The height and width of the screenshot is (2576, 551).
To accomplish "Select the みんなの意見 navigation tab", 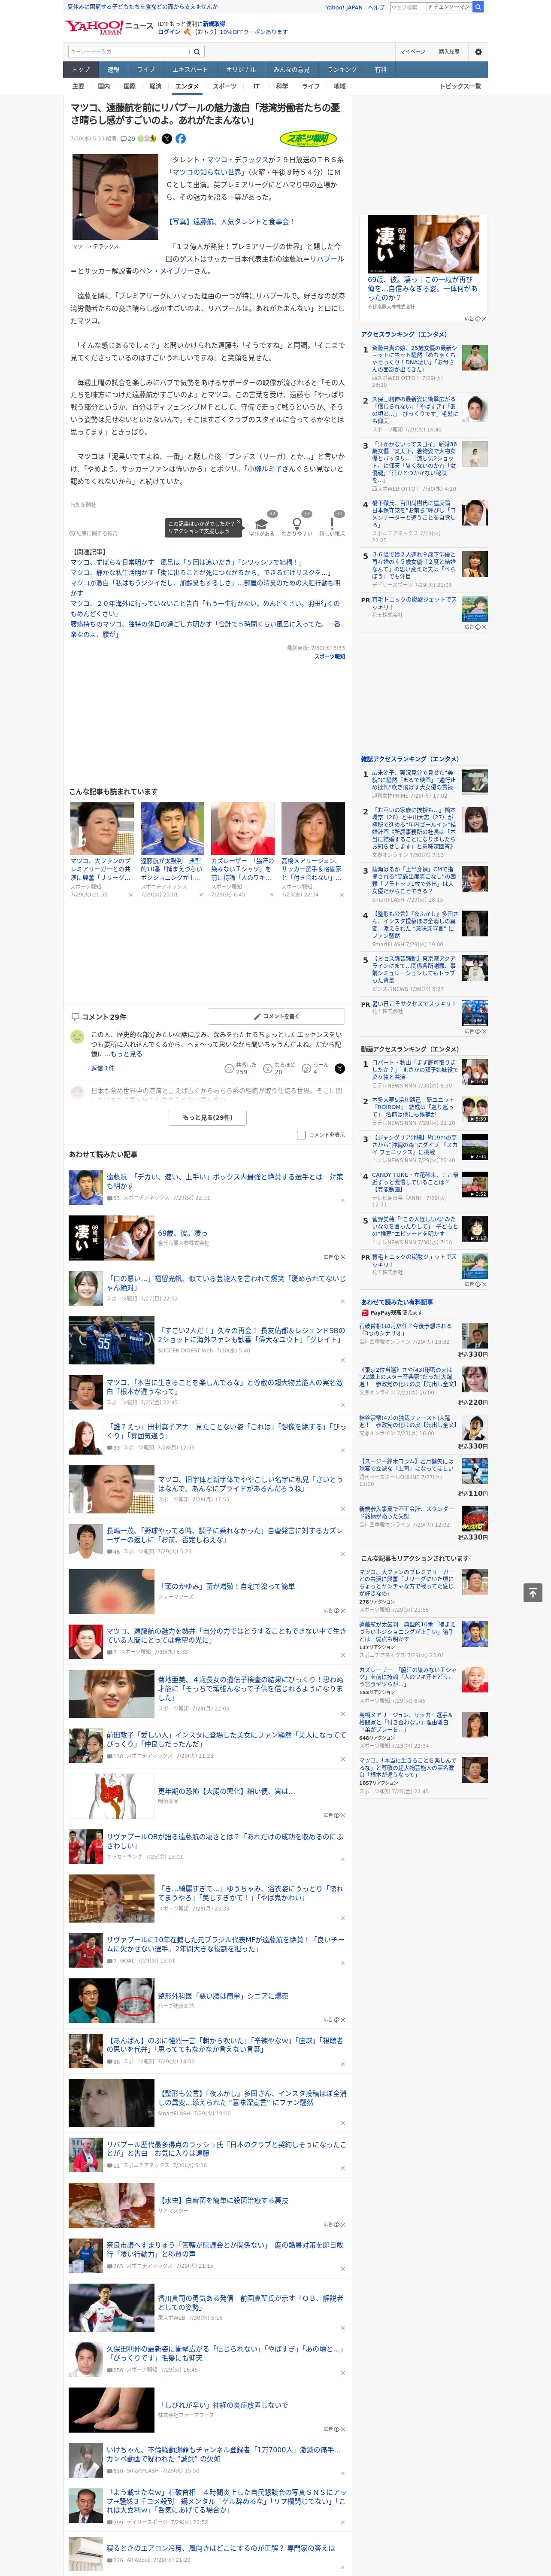I will [x=292, y=70].
